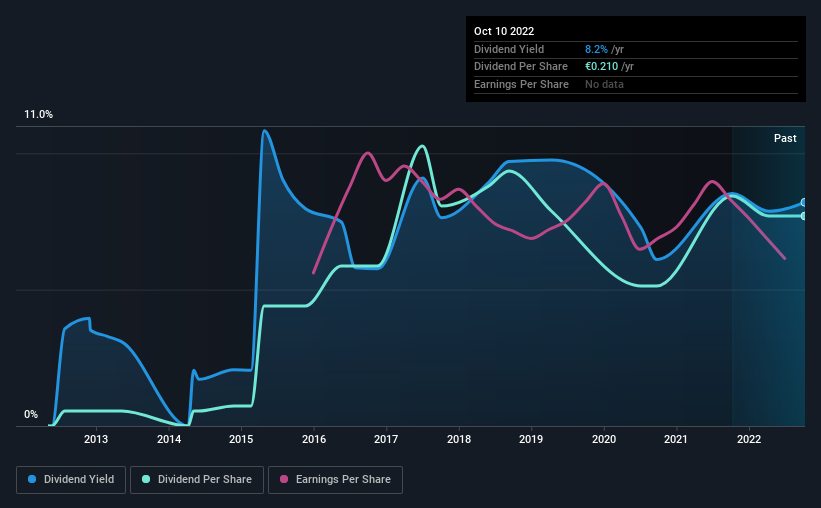Select the 2015 x-axis label
This screenshot has width=821, height=508.
click(241, 439)
